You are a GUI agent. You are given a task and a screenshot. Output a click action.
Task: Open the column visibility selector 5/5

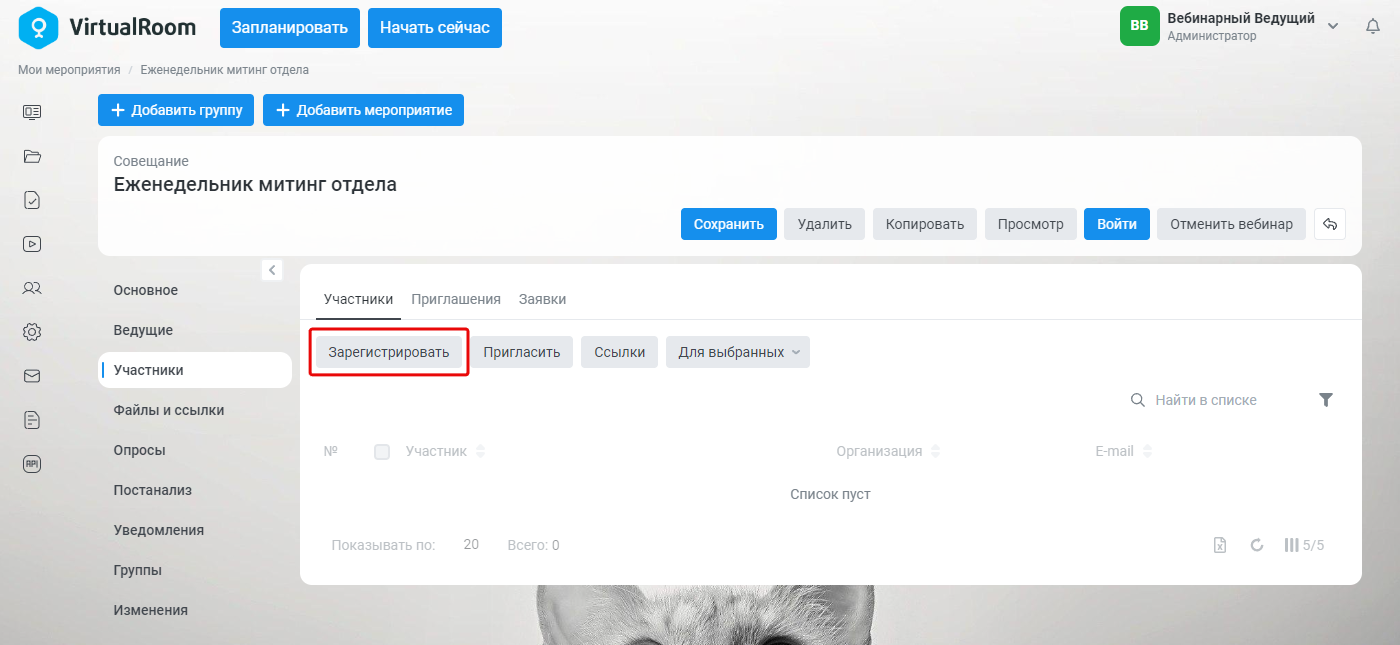(x=1305, y=545)
